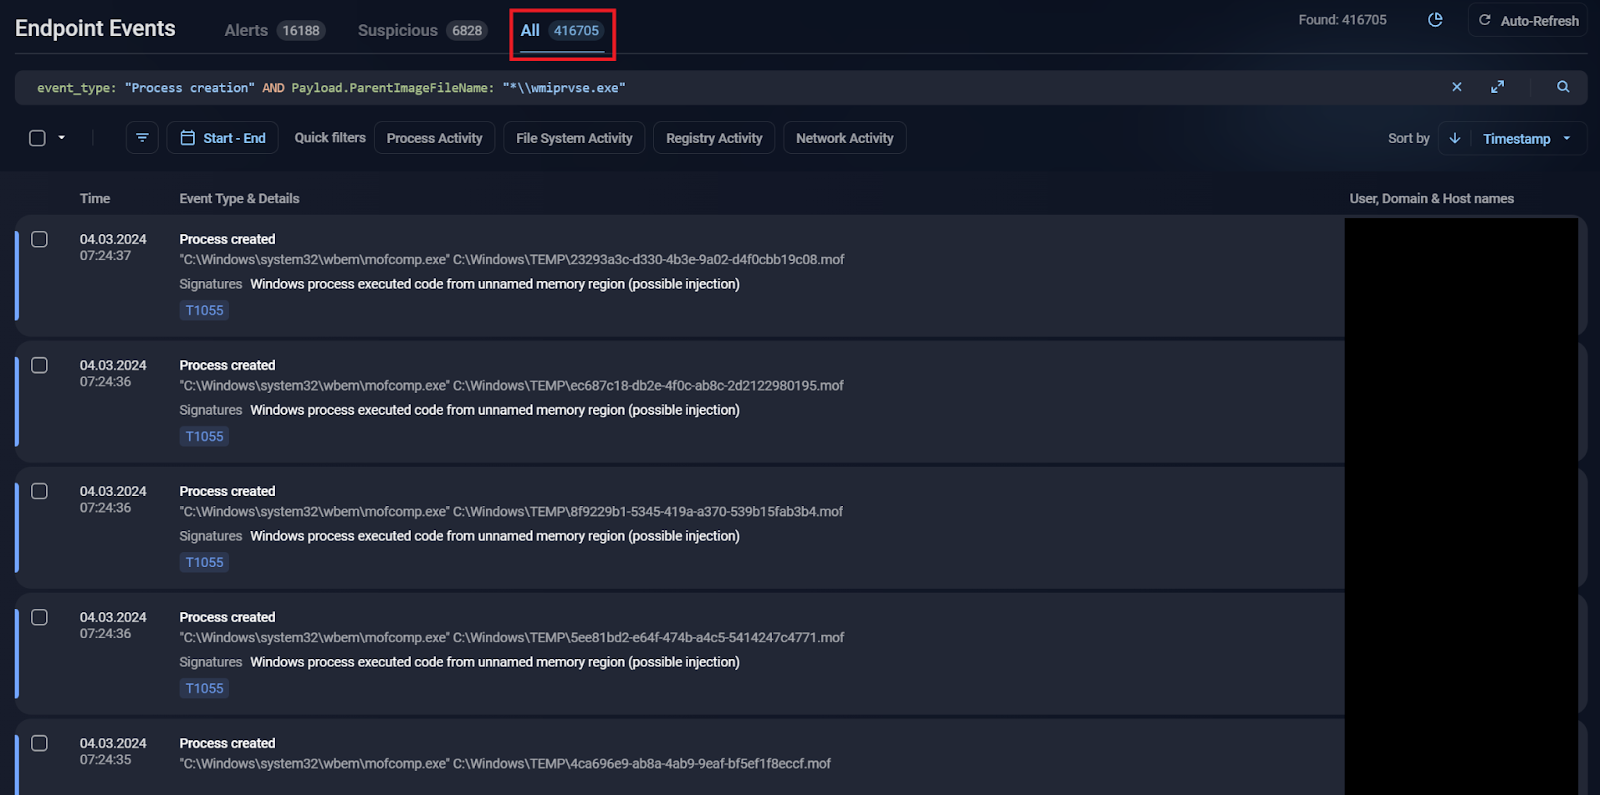Apply the Network Activity quick filter
The height and width of the screenshot is (795, 1600).
tap(845, 138)
